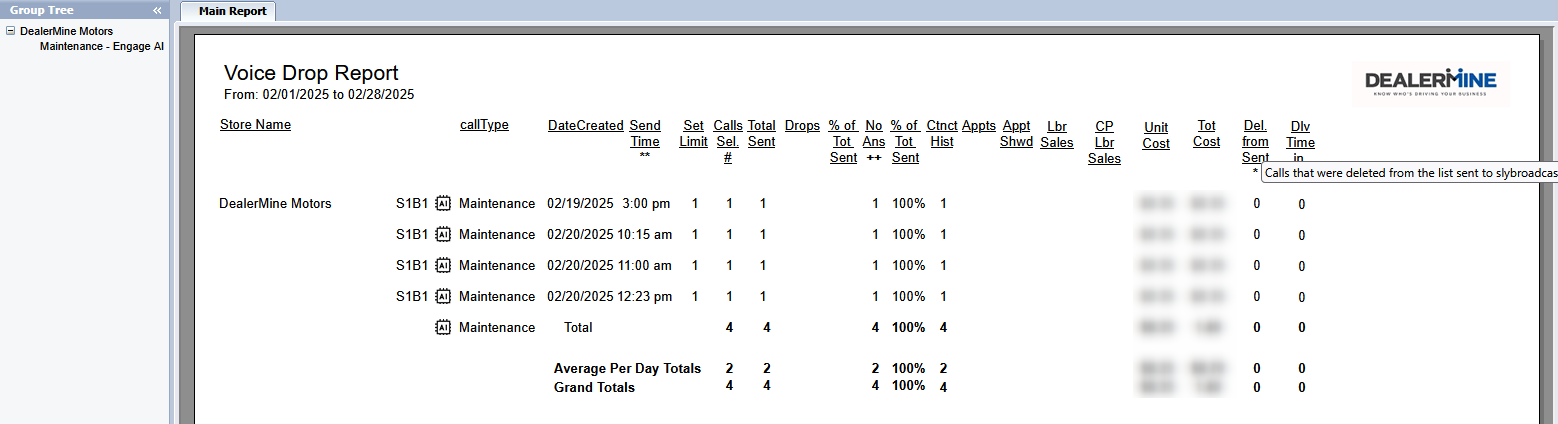Click the DateCreated column header
Viewport: 1558px width, 424px height.
pyautogui.click(x=586, y=125)
